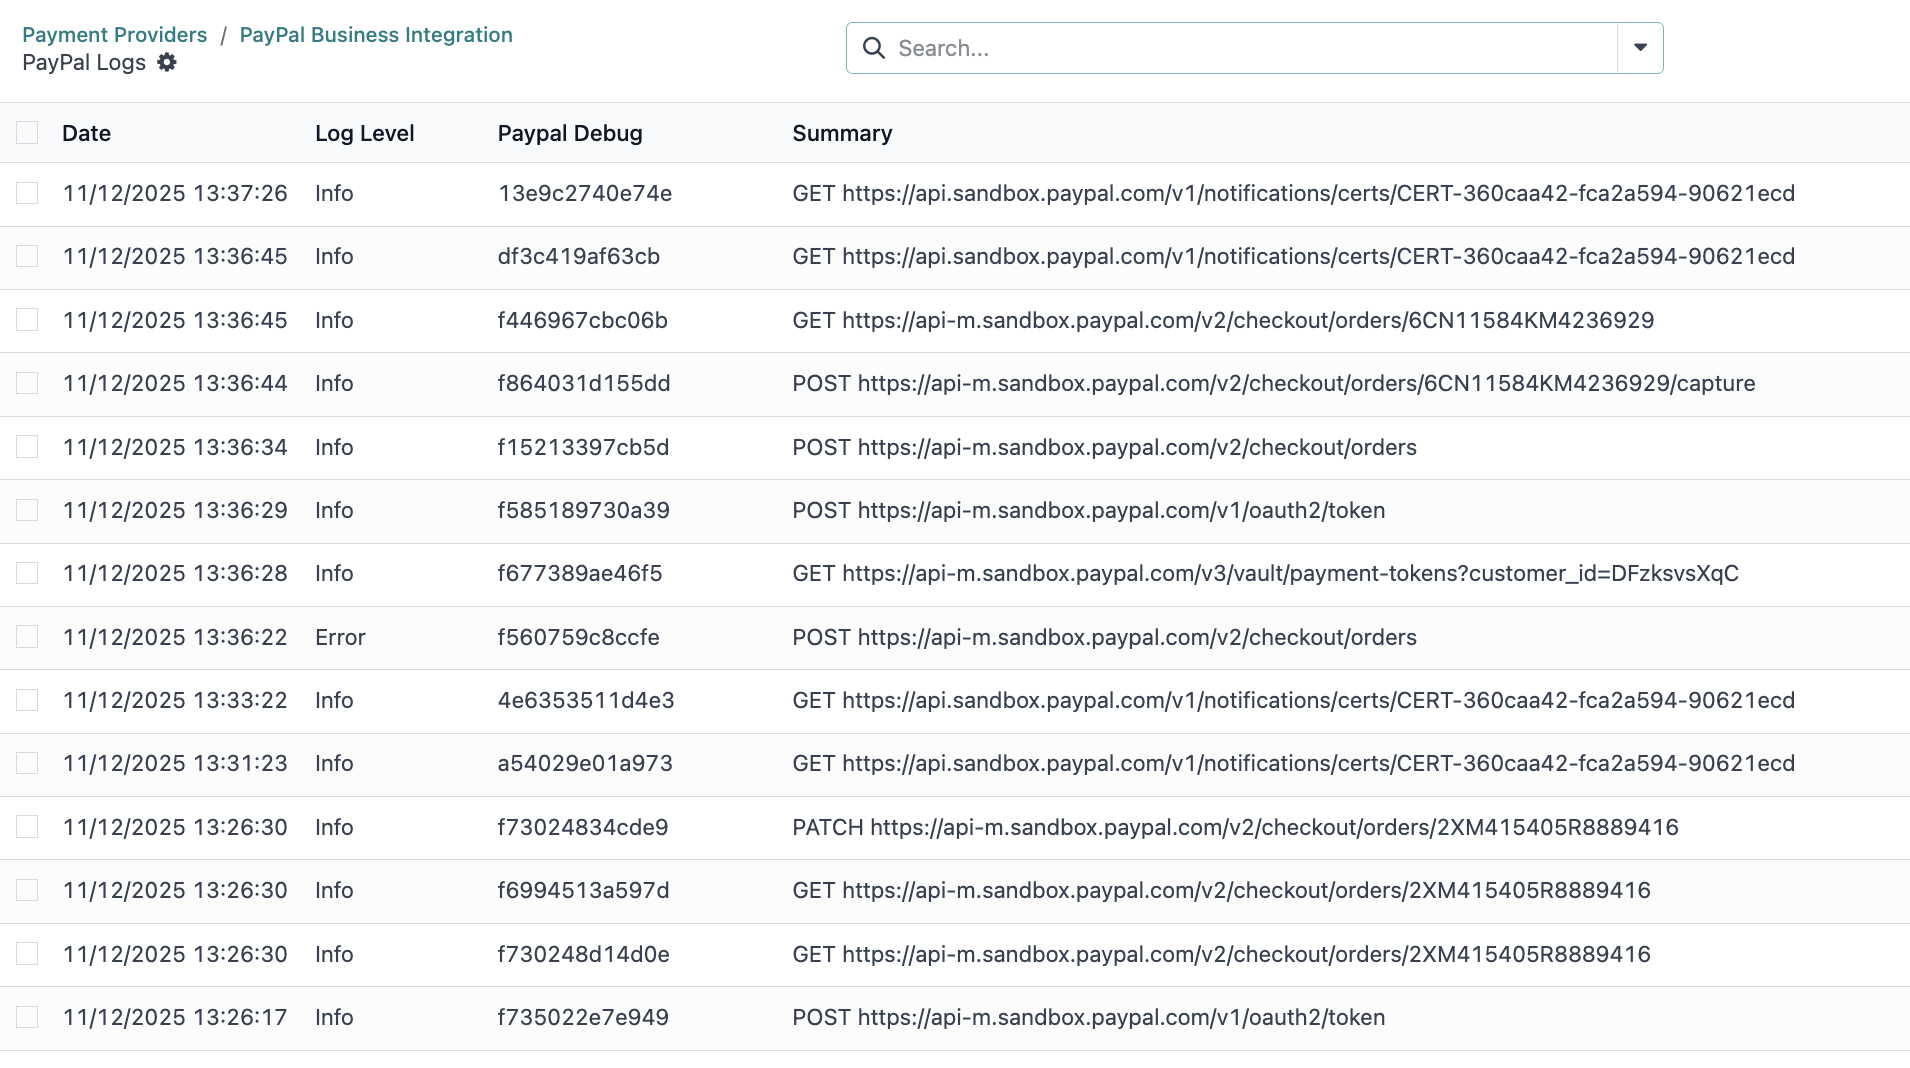The width and height of the screenshot is (1910, 1068).
Task: Type in the Search field
Action: (x=1250, y=48)
